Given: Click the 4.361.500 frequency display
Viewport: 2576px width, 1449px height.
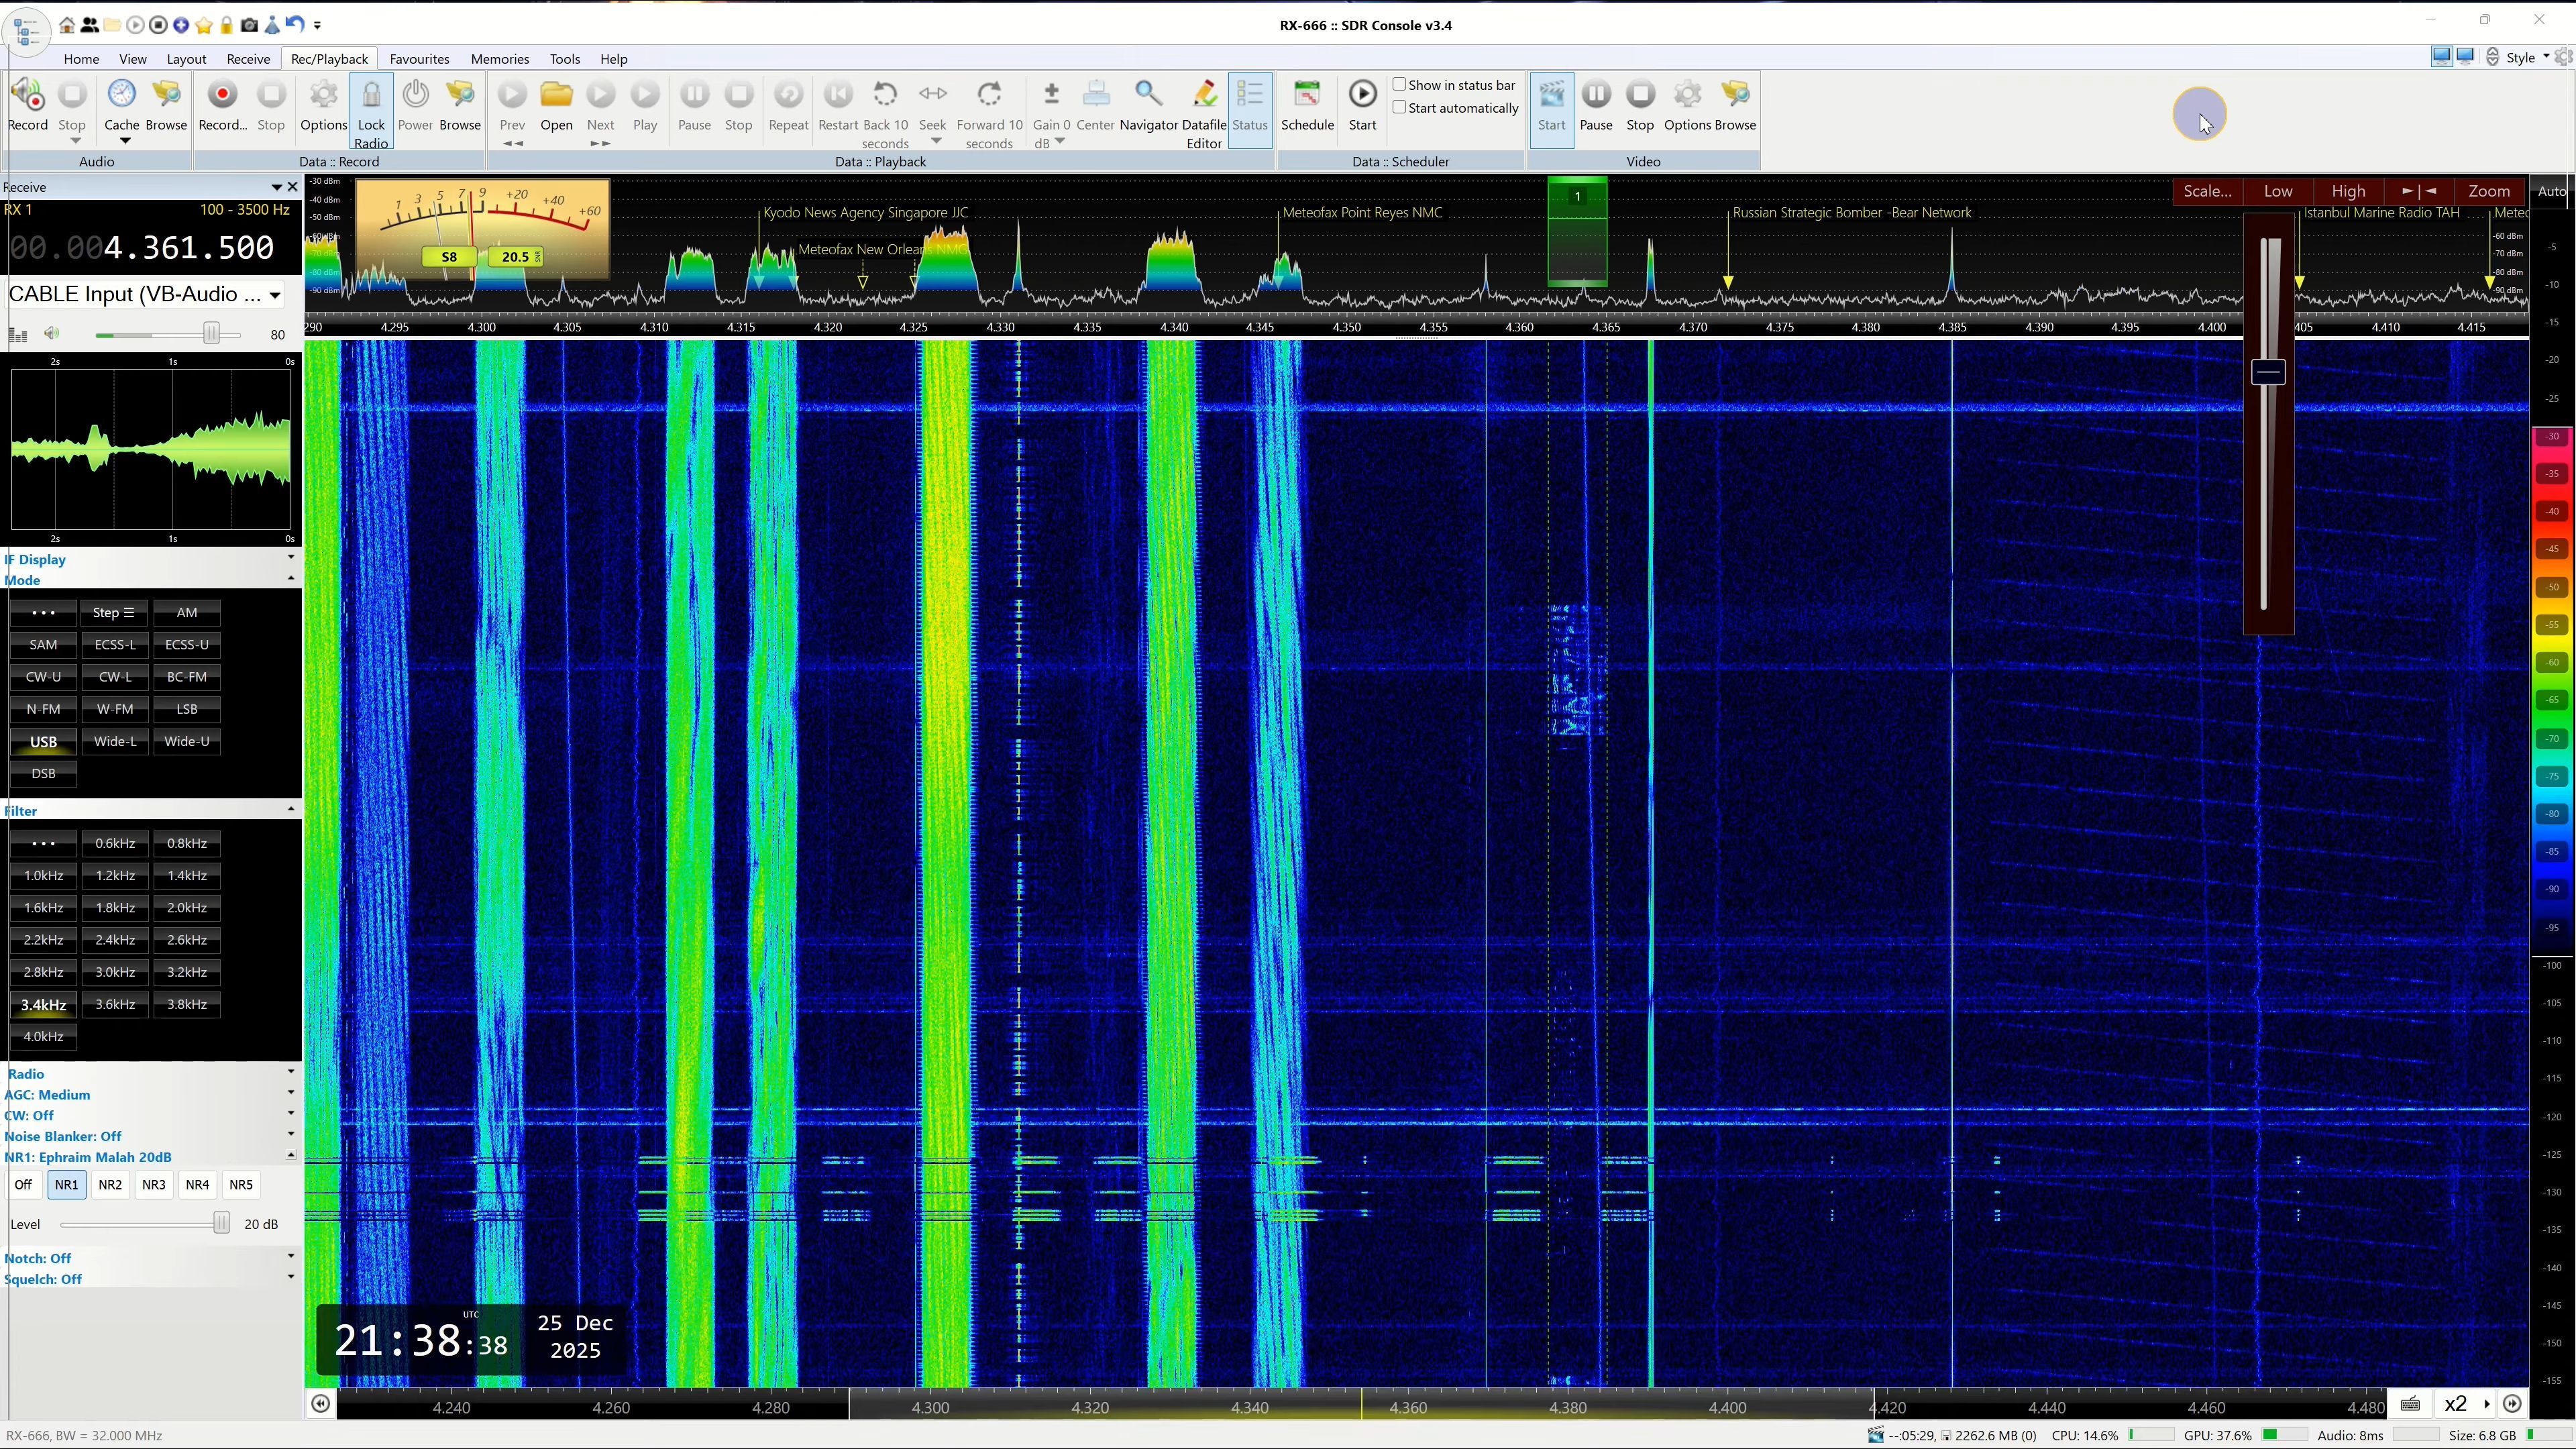Looking at the screenshot, I should coord(189,248).
